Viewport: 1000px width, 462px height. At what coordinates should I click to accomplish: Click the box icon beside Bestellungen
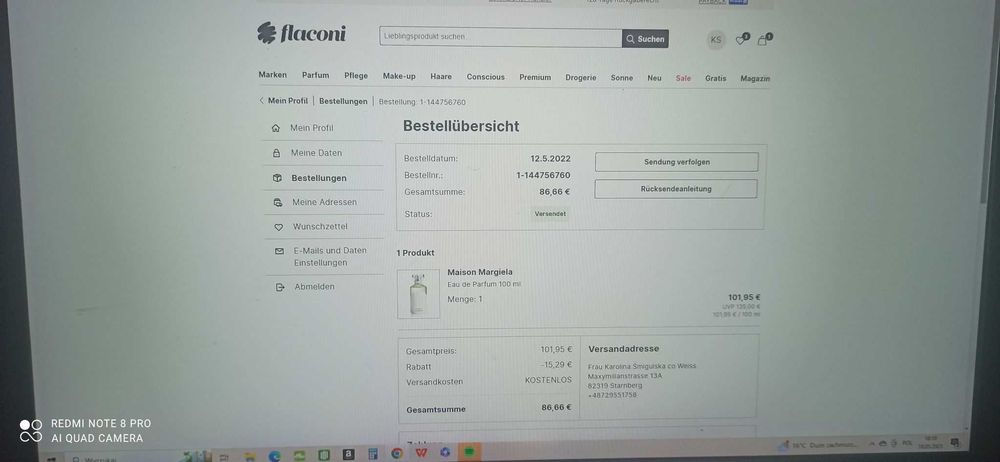(277, 178)
